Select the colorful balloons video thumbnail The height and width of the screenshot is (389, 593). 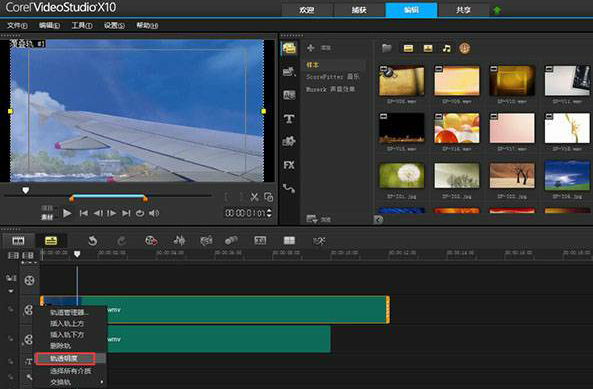point(457,128)
